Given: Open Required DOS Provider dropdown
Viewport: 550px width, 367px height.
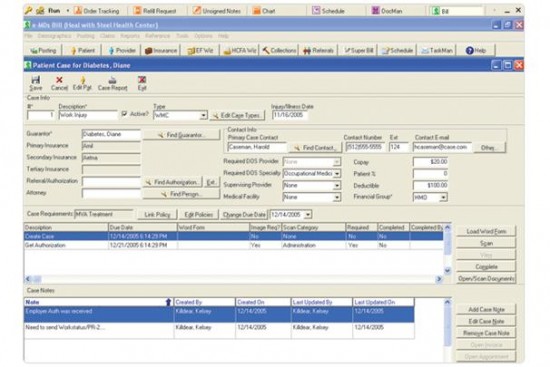Looking at the screenshot, I should (337, 162).
